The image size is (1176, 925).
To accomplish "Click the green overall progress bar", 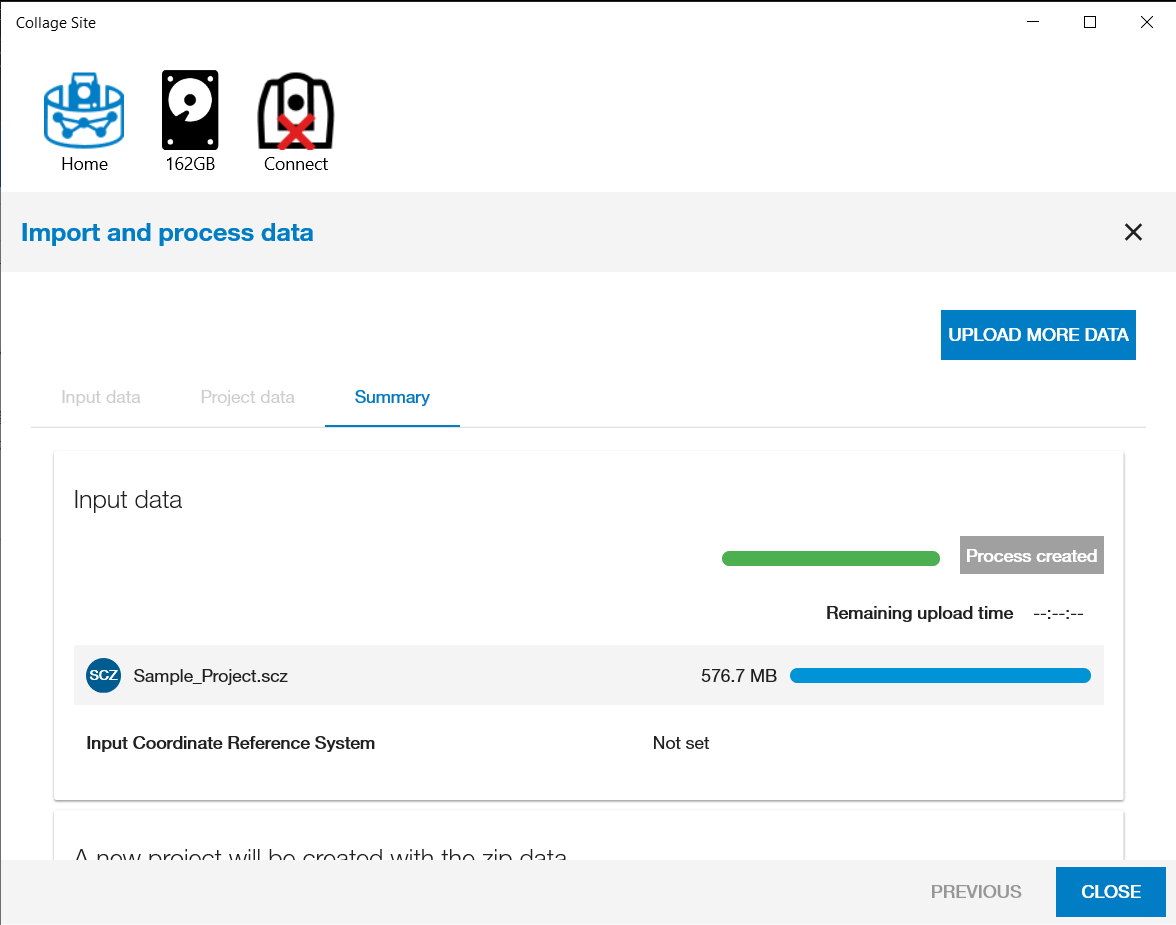I will [830, 558].
